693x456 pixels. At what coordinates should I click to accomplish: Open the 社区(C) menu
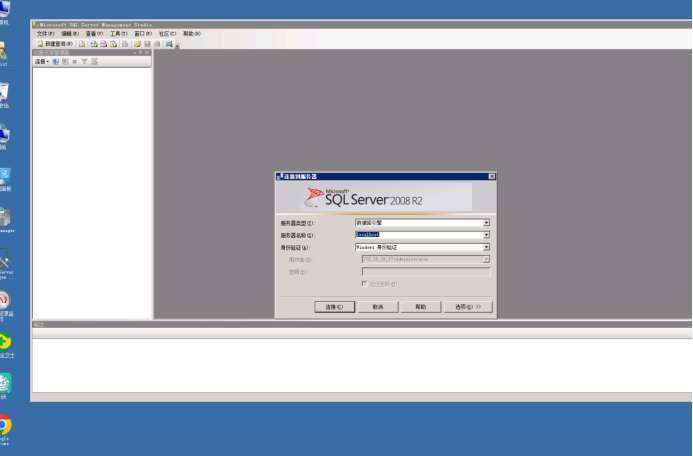click(x=168, y=34)
